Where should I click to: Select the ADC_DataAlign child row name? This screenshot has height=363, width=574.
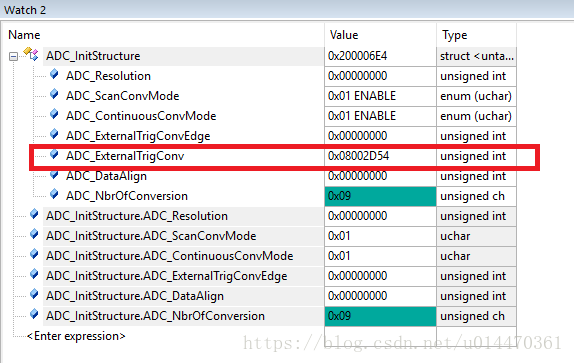(106, 176)
